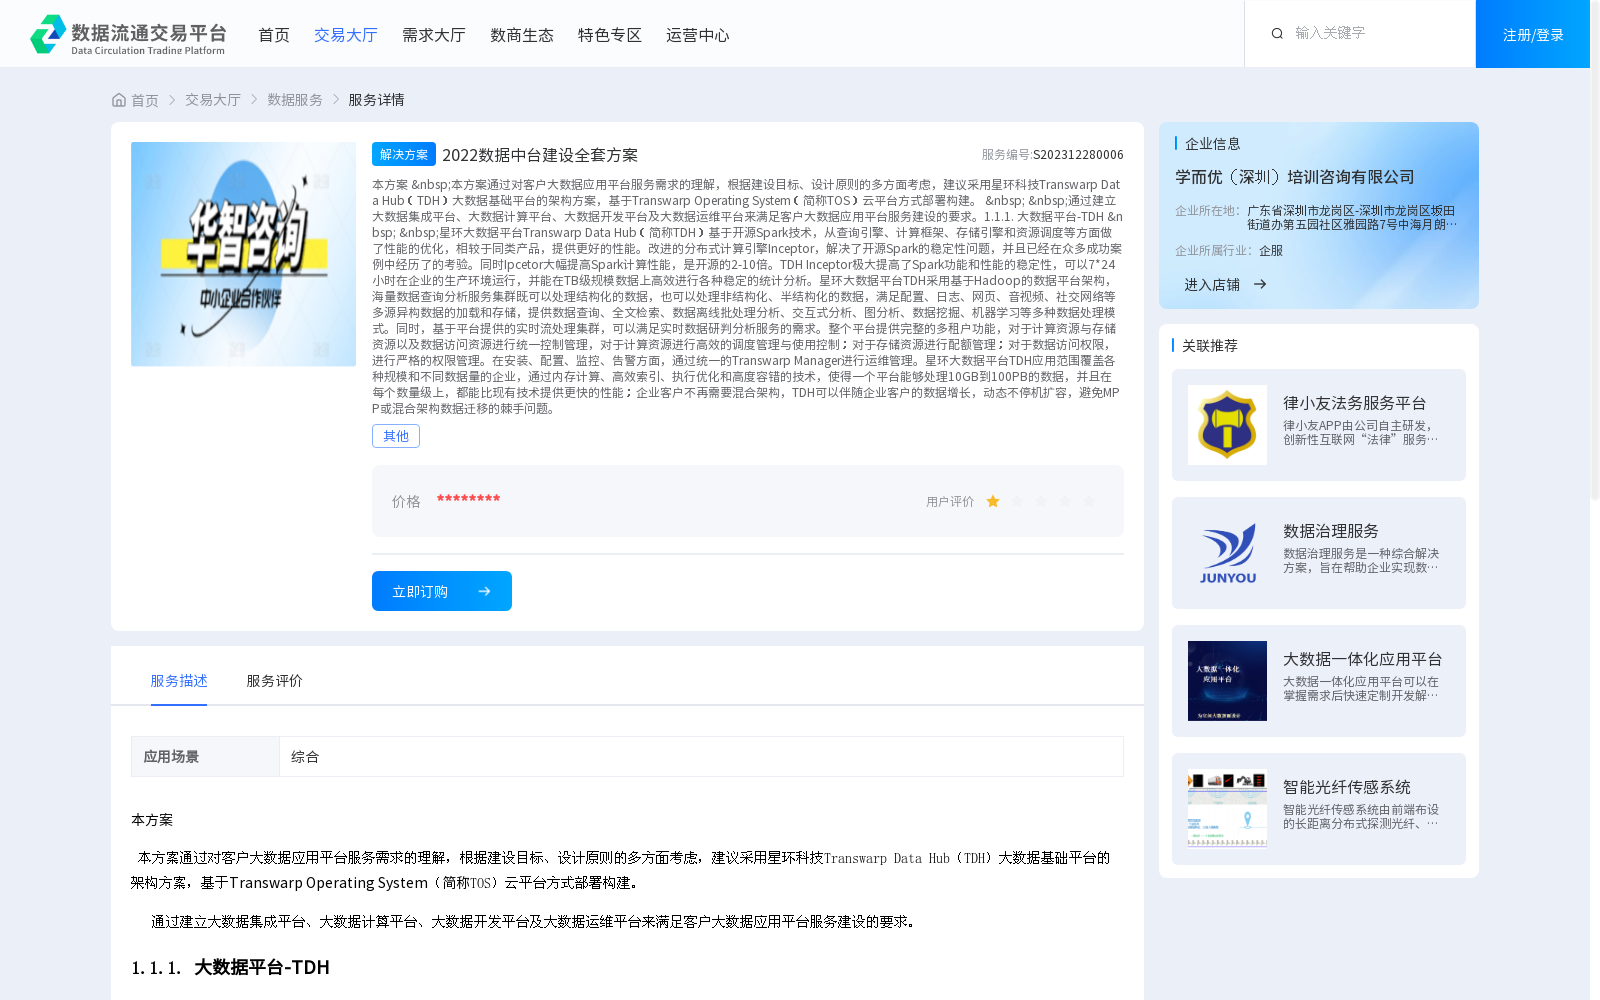Click the 其他 tag

tap(396, 436)
